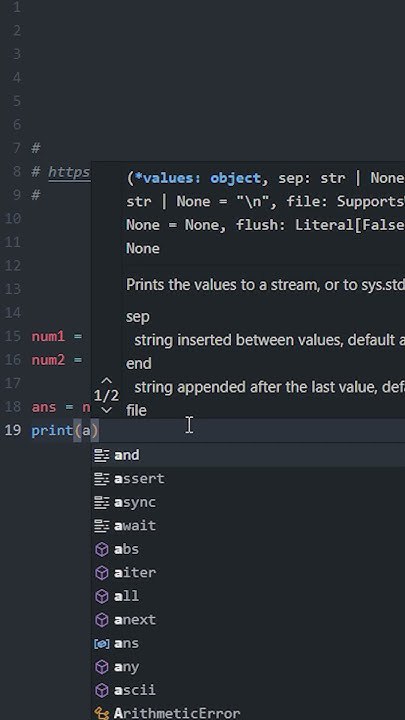Pick the 'await' keyword icon
Viewport: 405px width, 720px height.
point(101,526)
